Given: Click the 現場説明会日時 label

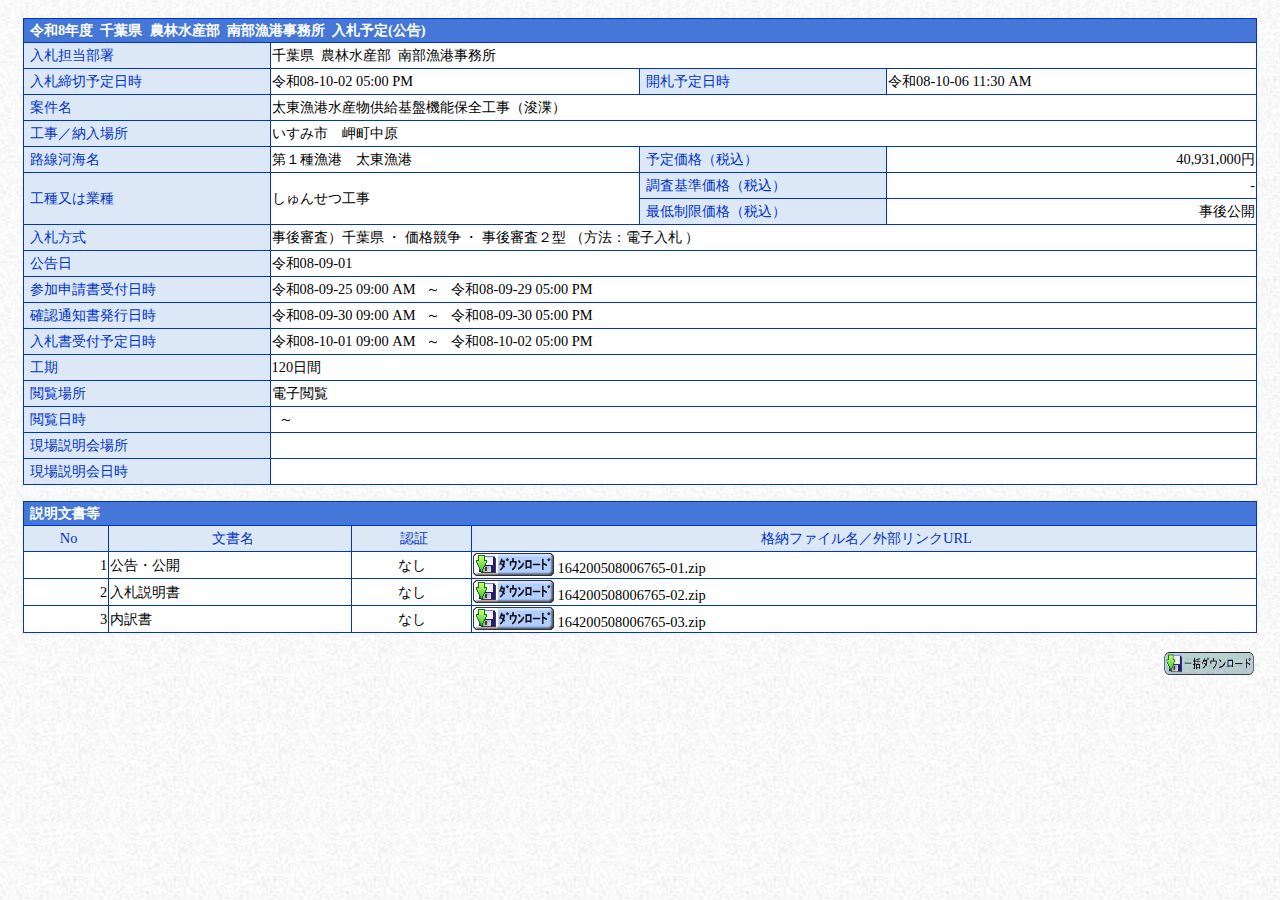Looking at the screenshot, I should tap(147, 471).
